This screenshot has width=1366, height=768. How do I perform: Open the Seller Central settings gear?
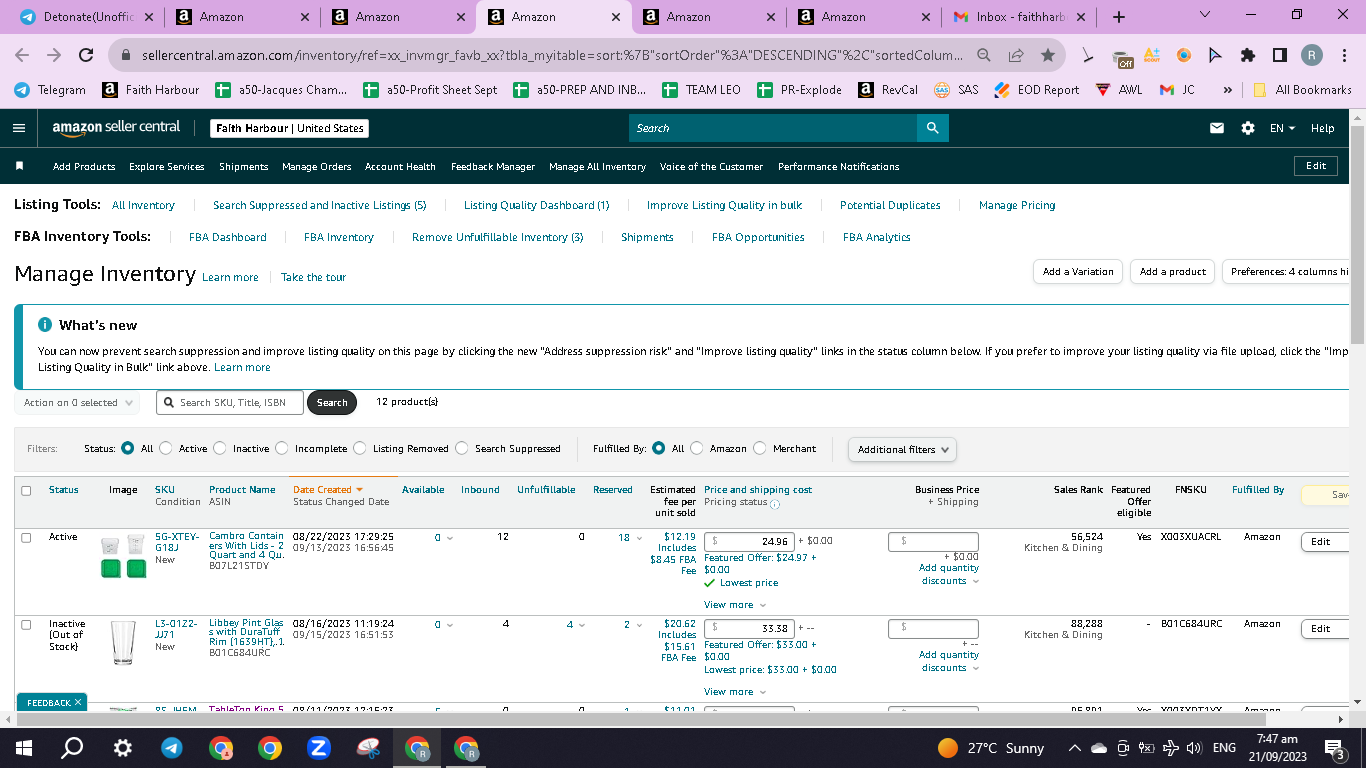pyautogui.click(x=1248, y=128)
